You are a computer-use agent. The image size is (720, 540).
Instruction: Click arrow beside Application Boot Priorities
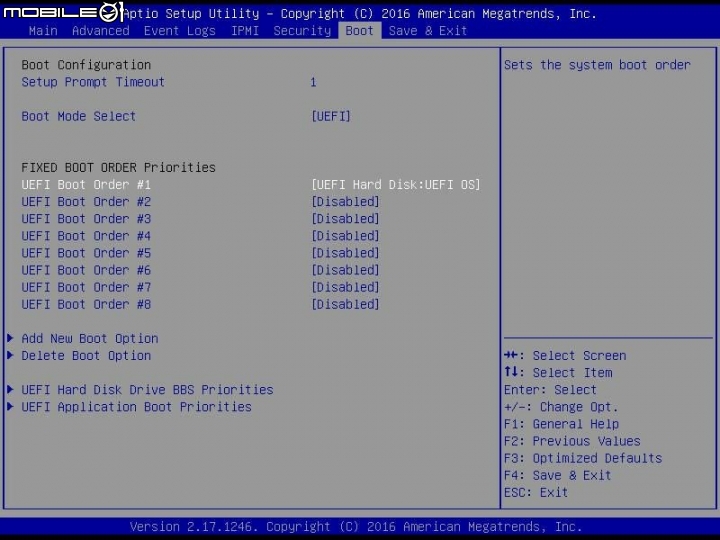[10, 407]
